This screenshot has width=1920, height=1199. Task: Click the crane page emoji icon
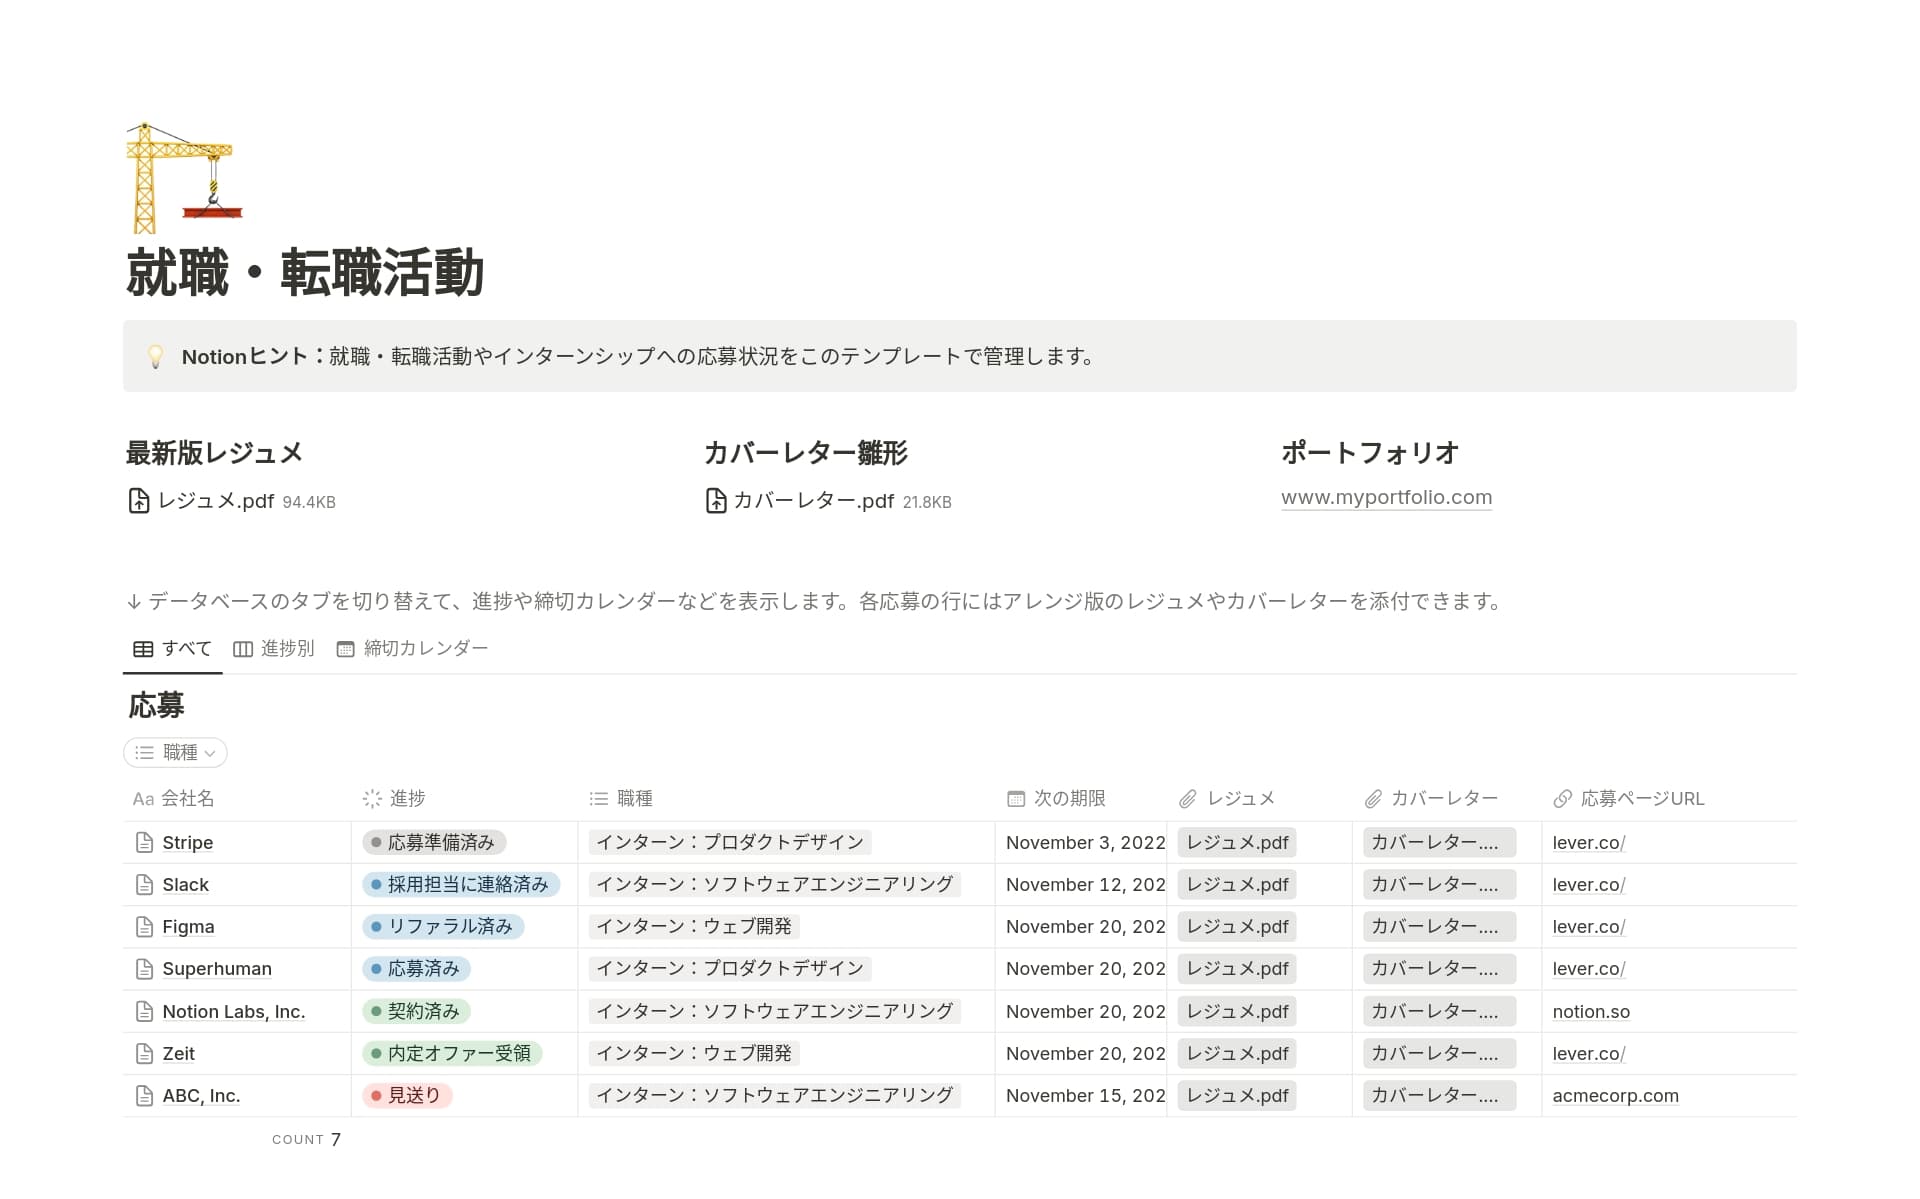click(x=186, y=177)
